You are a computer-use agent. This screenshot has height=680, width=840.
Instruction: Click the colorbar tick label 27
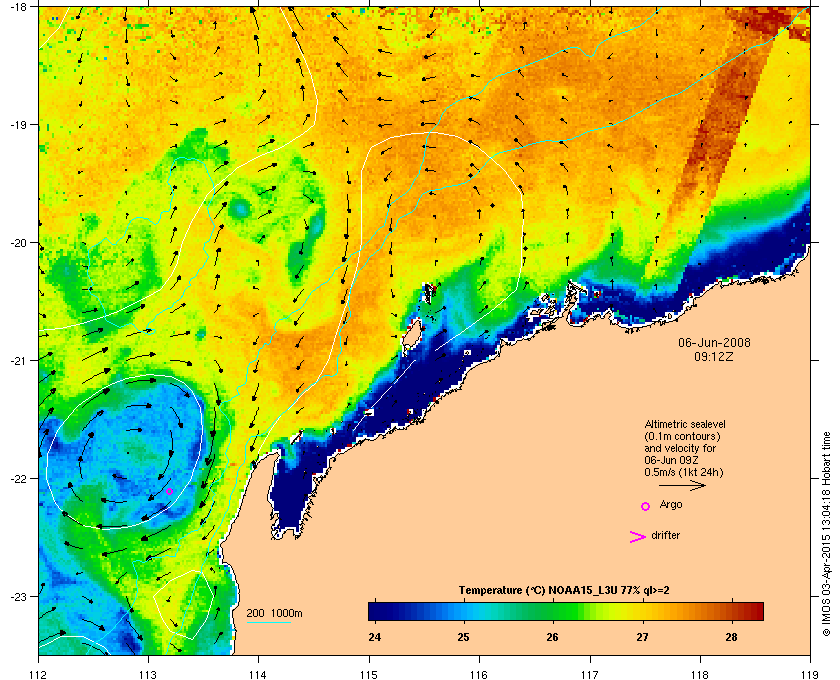pos(642,637)
